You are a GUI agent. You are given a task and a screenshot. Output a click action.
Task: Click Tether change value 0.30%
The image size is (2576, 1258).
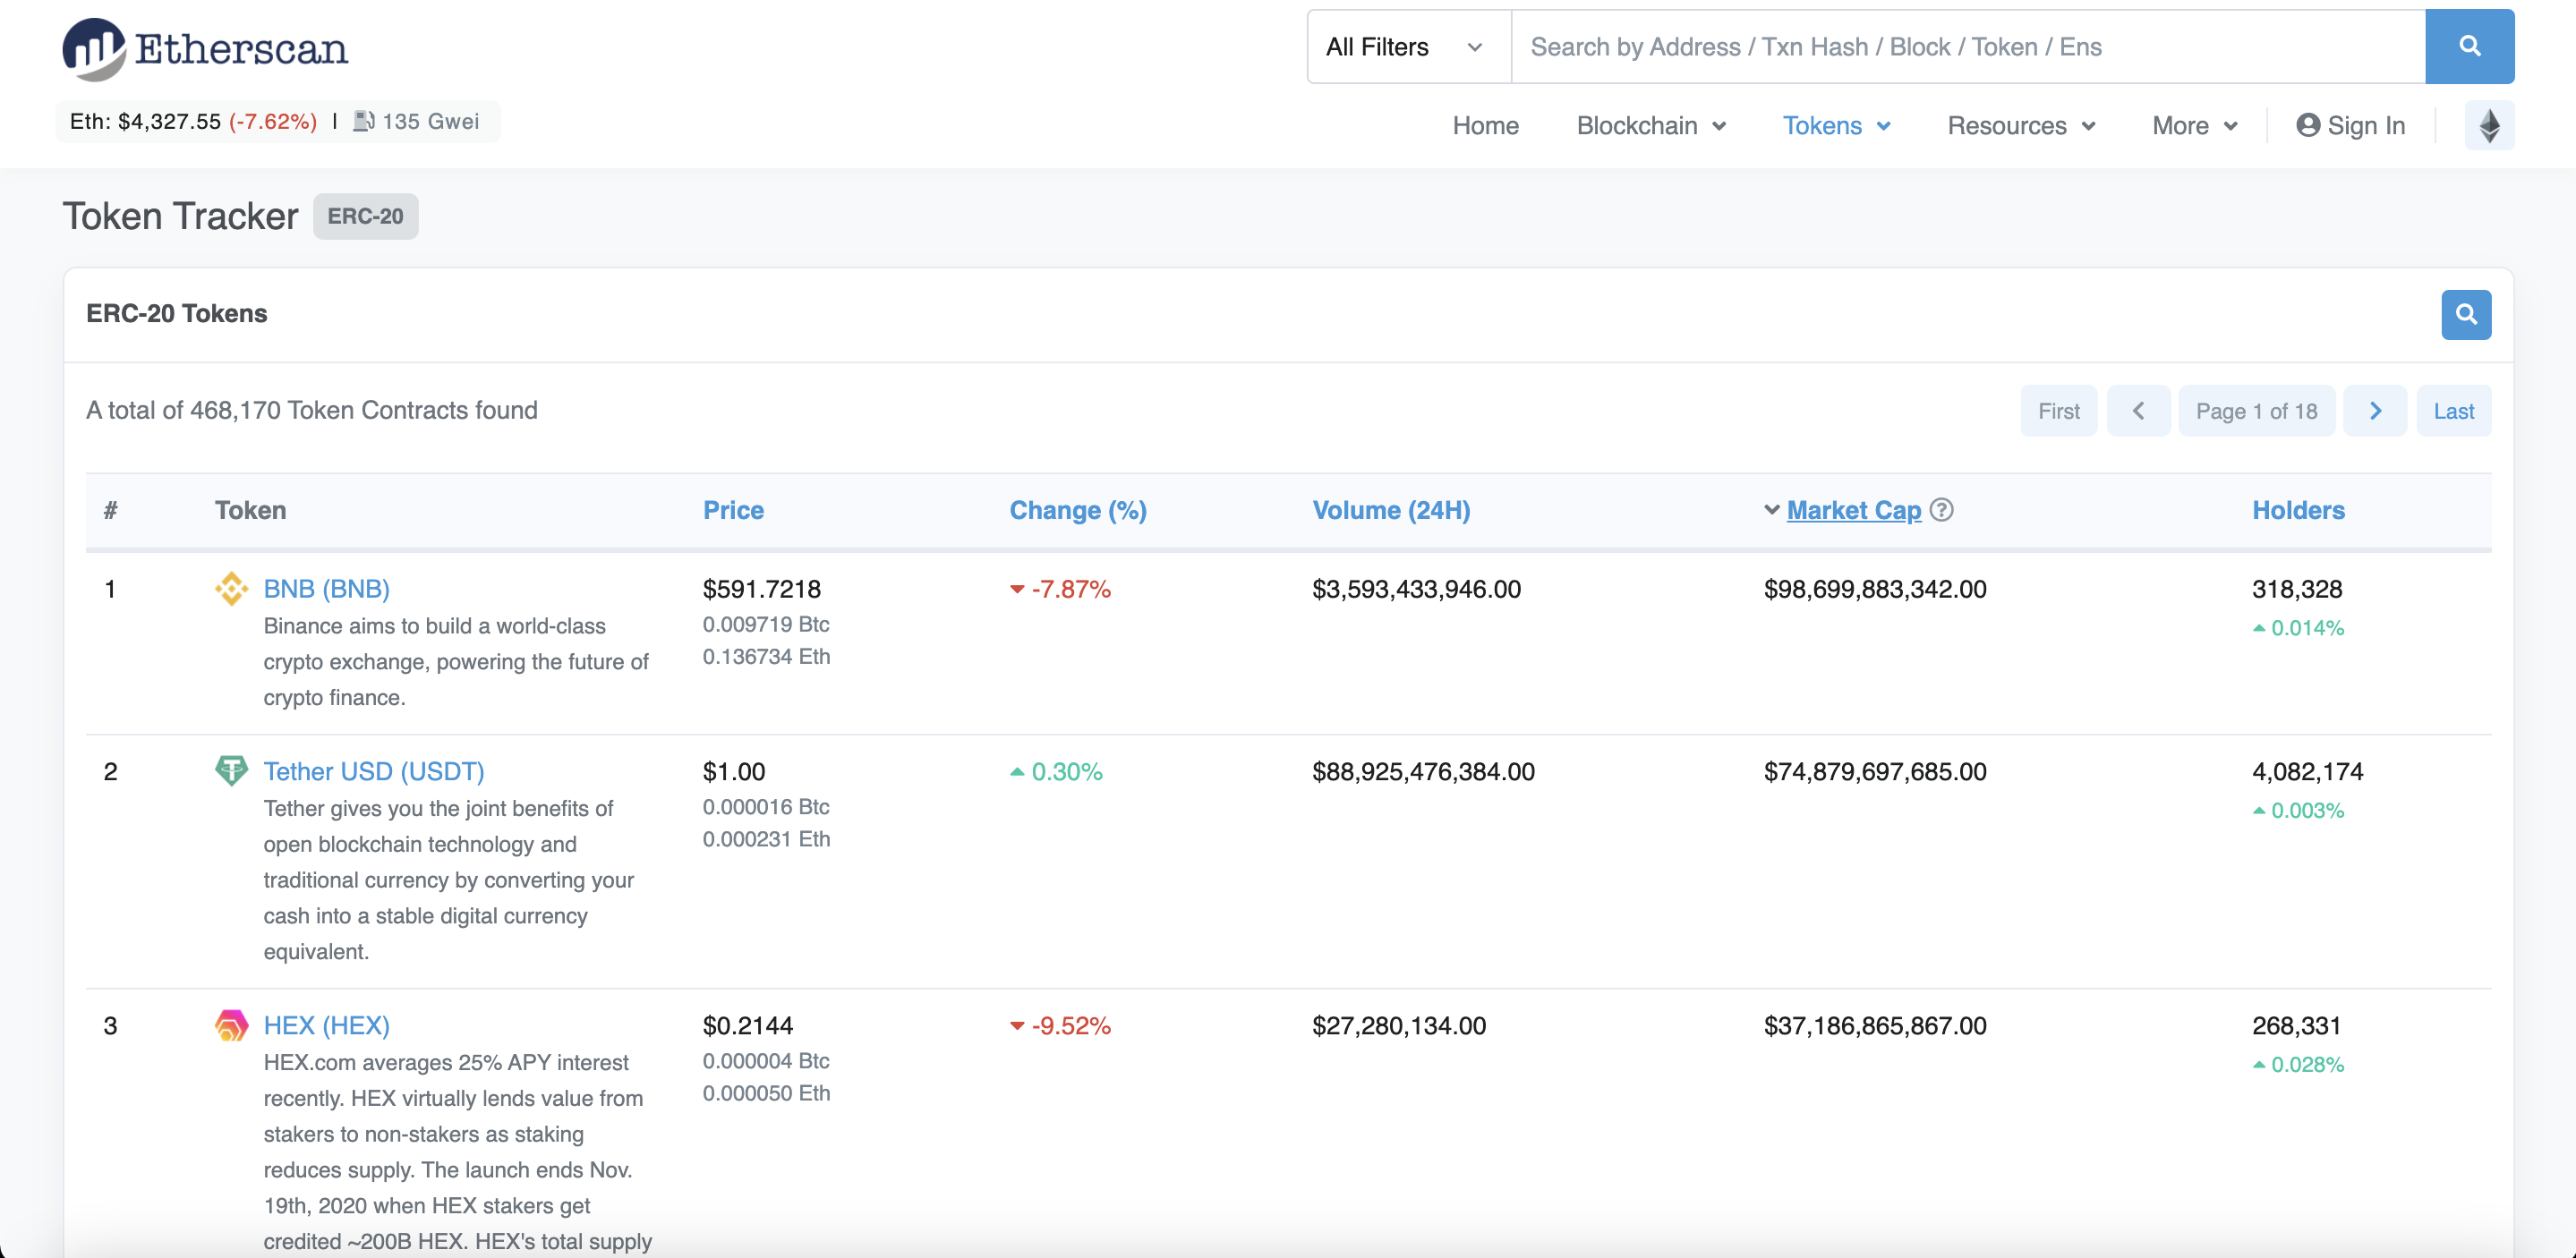[x=1066, y=771]
